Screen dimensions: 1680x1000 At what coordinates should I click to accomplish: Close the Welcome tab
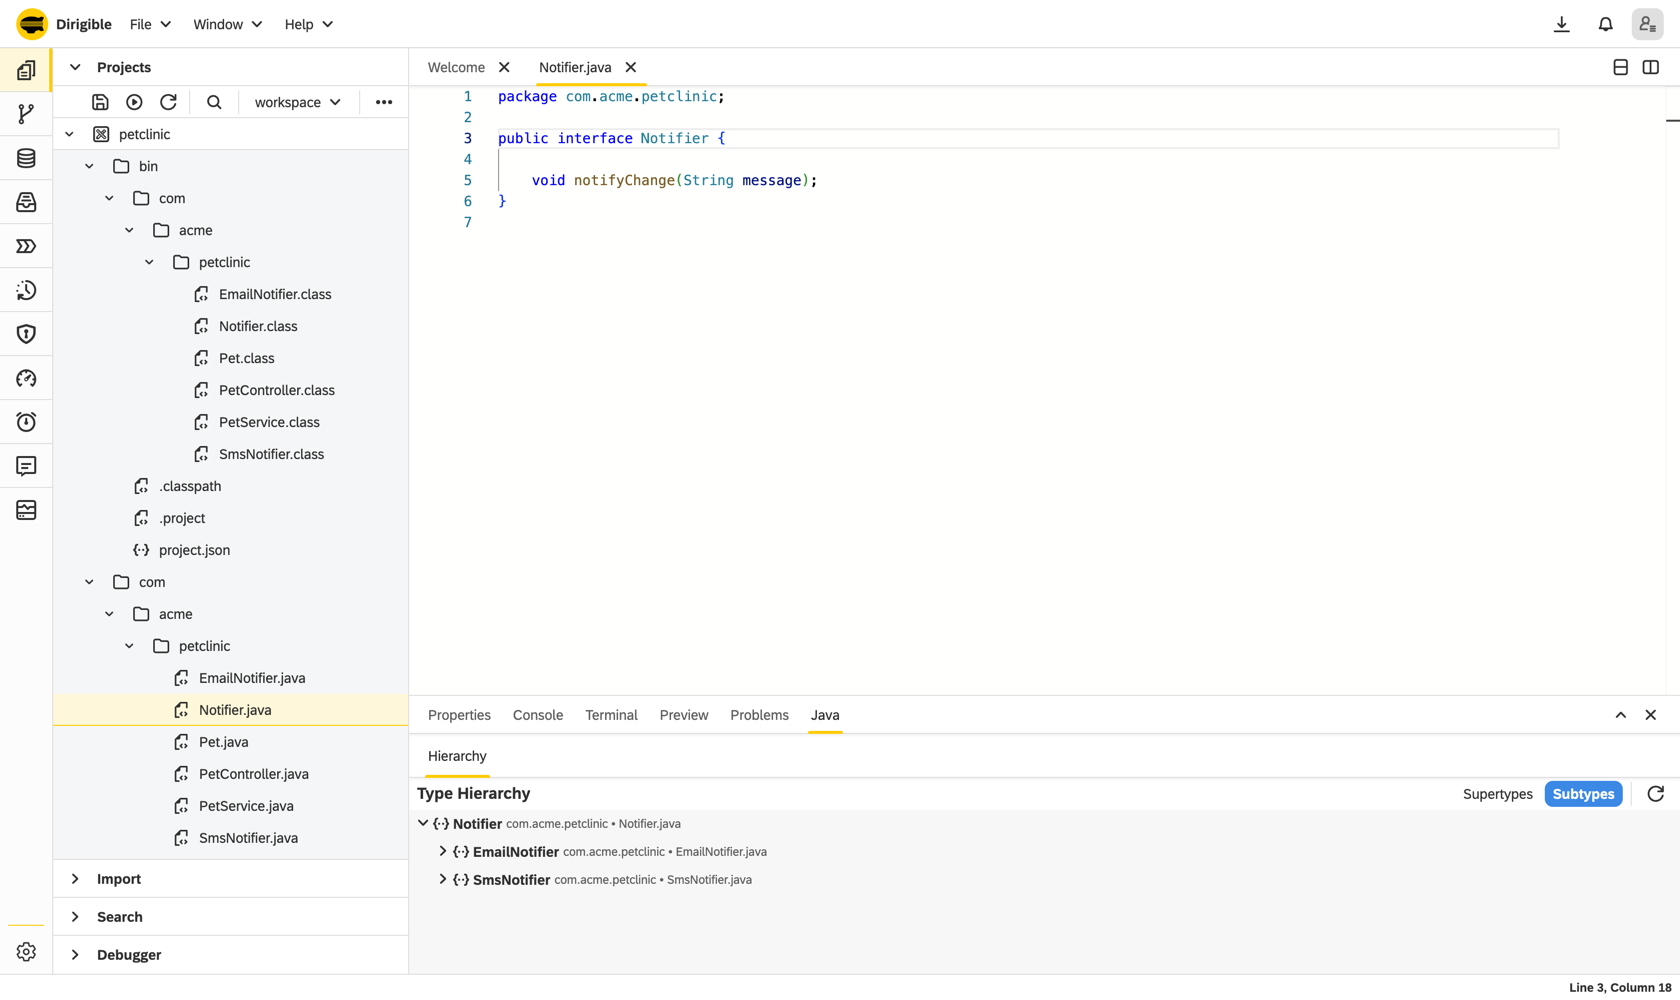pyautogui.click(x=504, y=67)
